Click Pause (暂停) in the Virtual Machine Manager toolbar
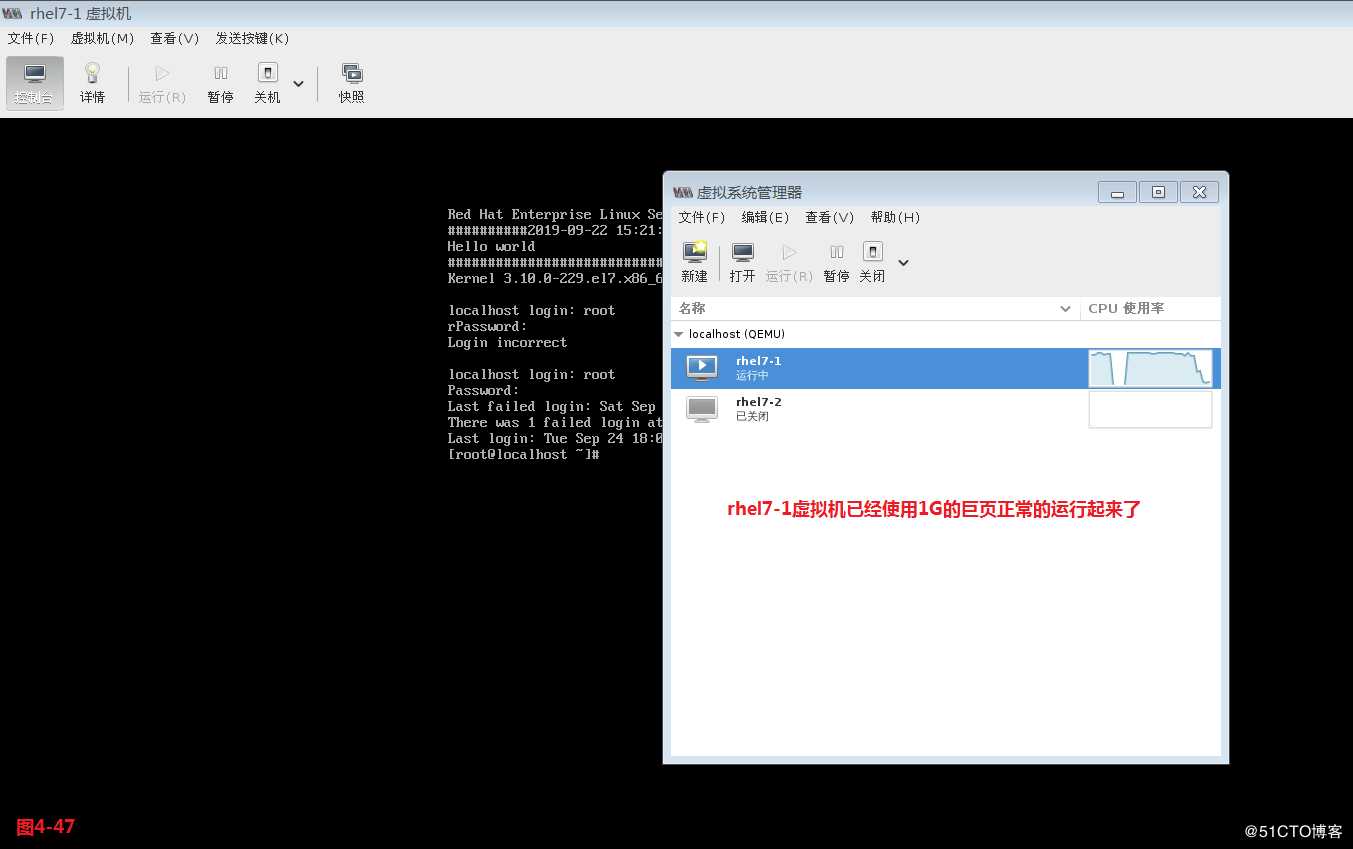 pyautogui.click(x=837, y=262)
